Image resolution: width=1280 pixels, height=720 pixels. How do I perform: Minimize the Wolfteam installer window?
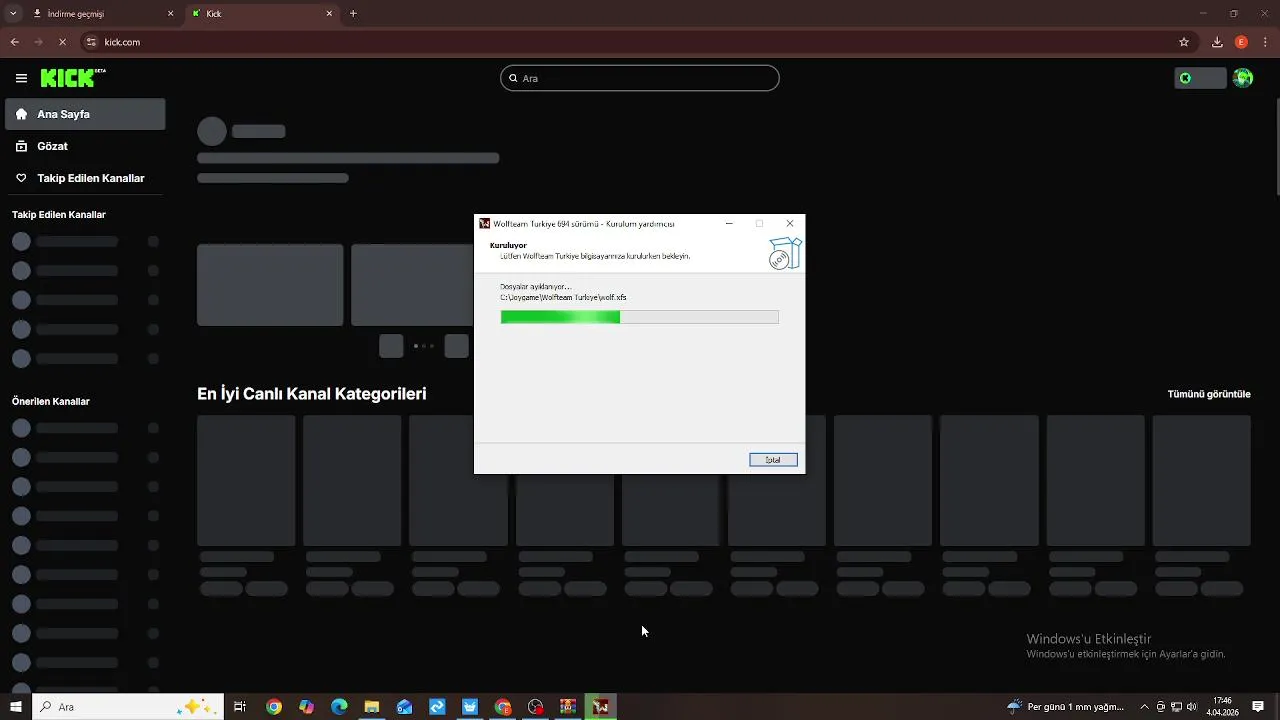[729, 224]
